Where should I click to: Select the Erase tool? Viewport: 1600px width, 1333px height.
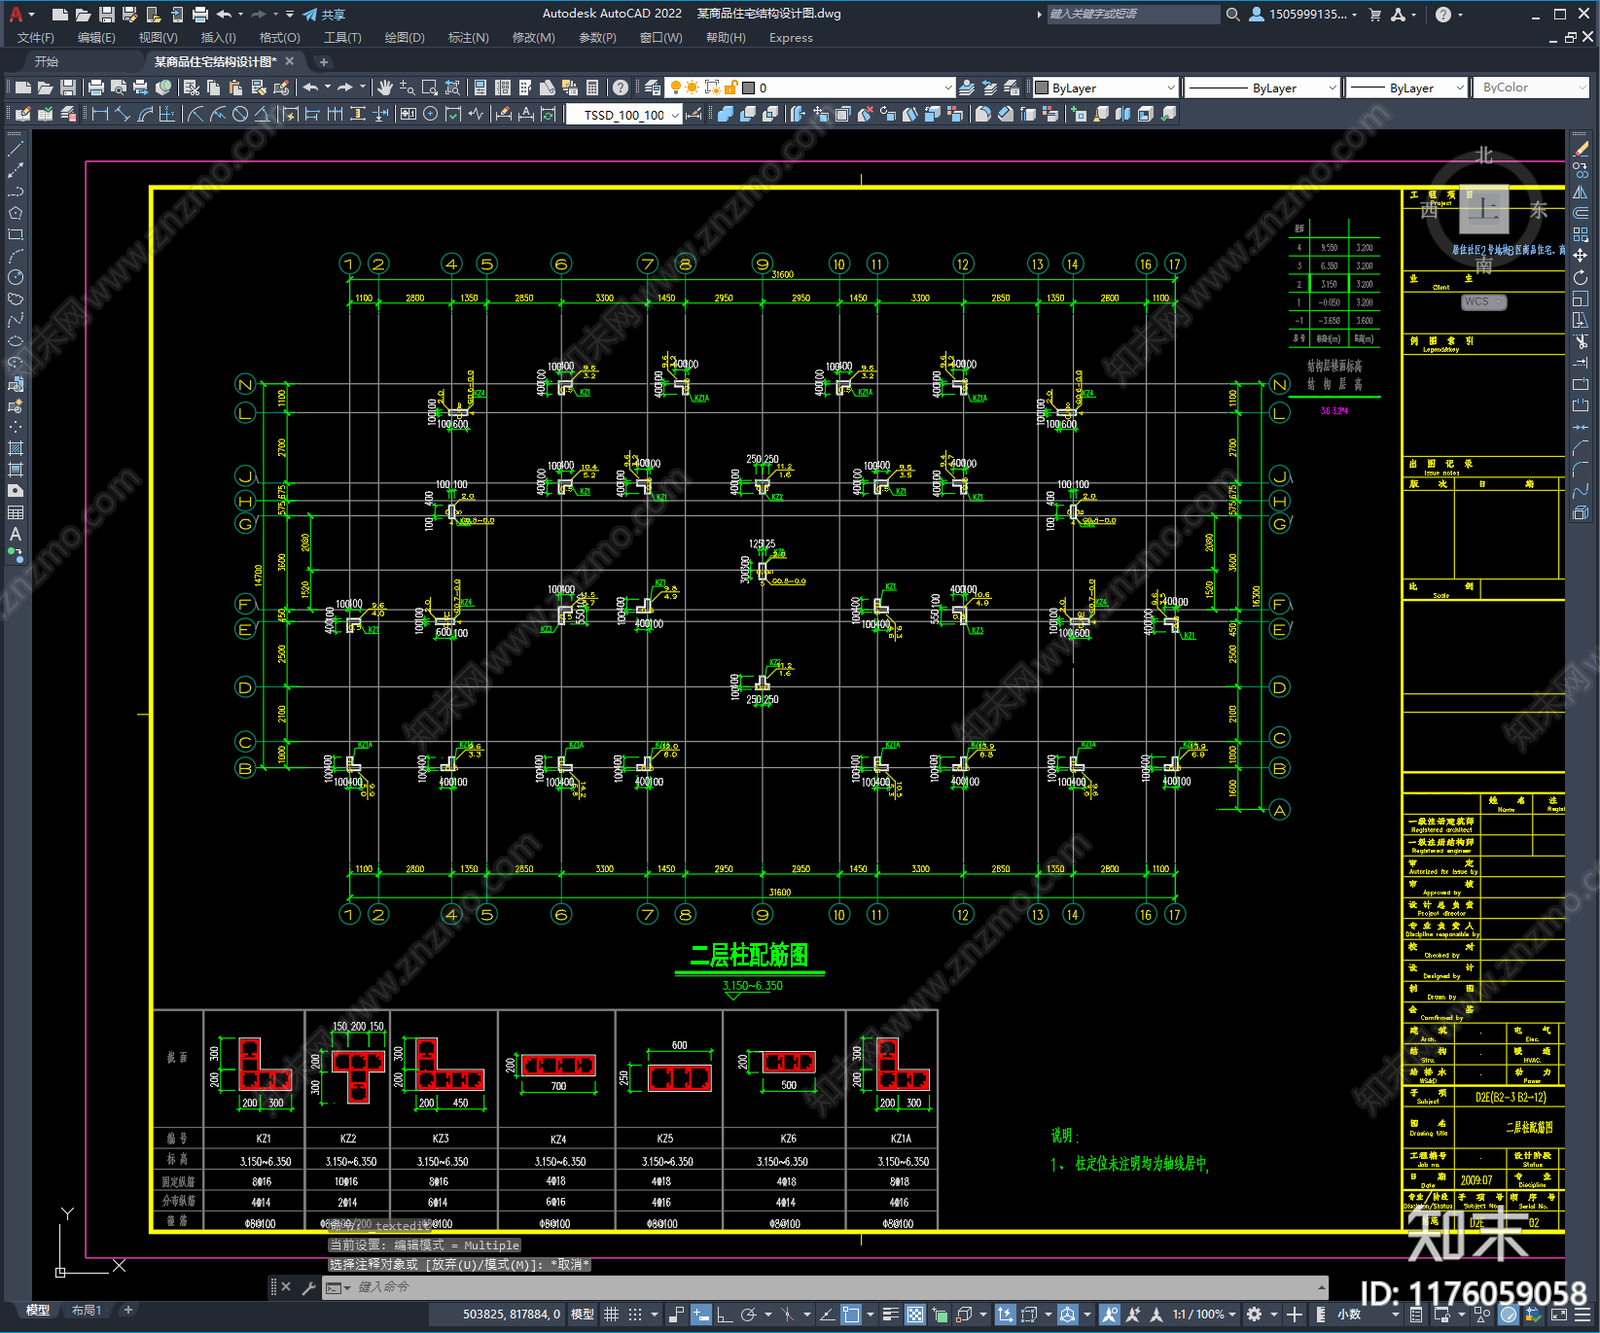(x=1581, y=149)
